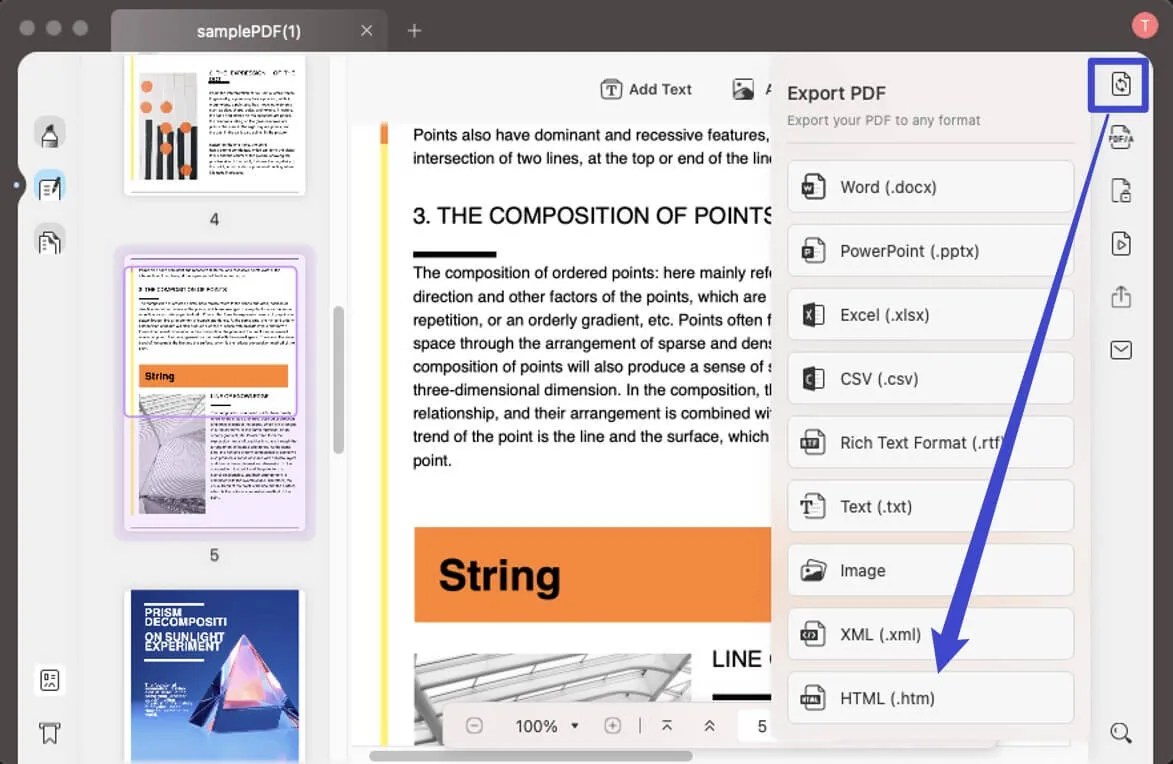
Task: Click the thumbnail panel vertical scrollbar
Action: click(339, 379)
